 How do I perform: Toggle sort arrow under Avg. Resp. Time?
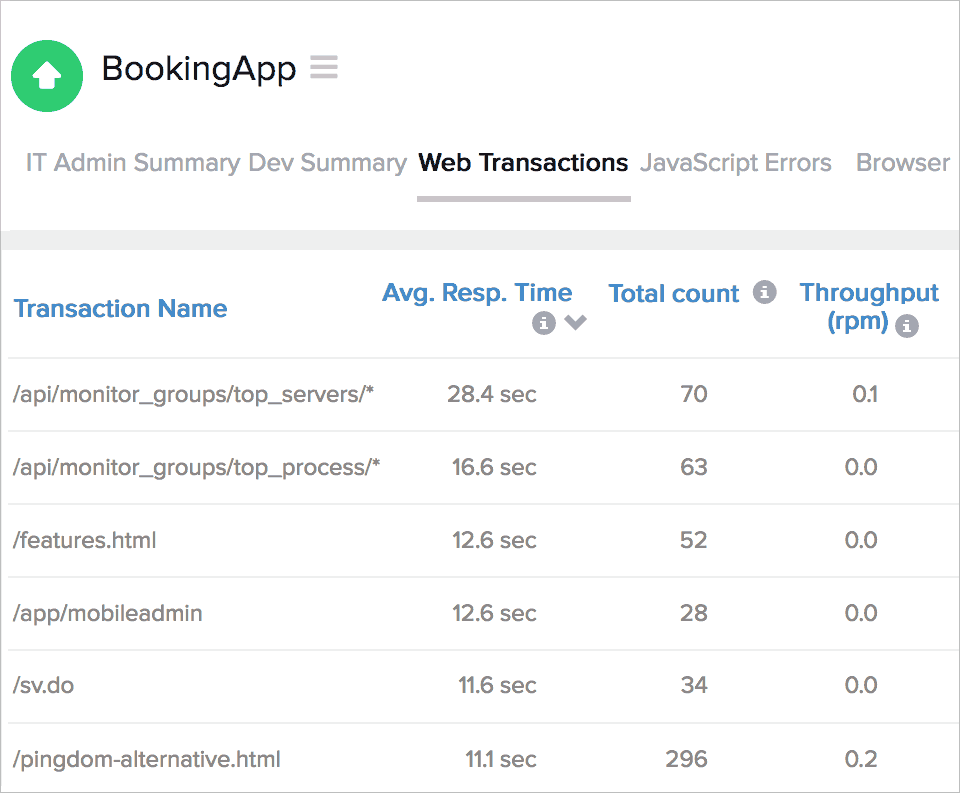(x=575, y=323)
